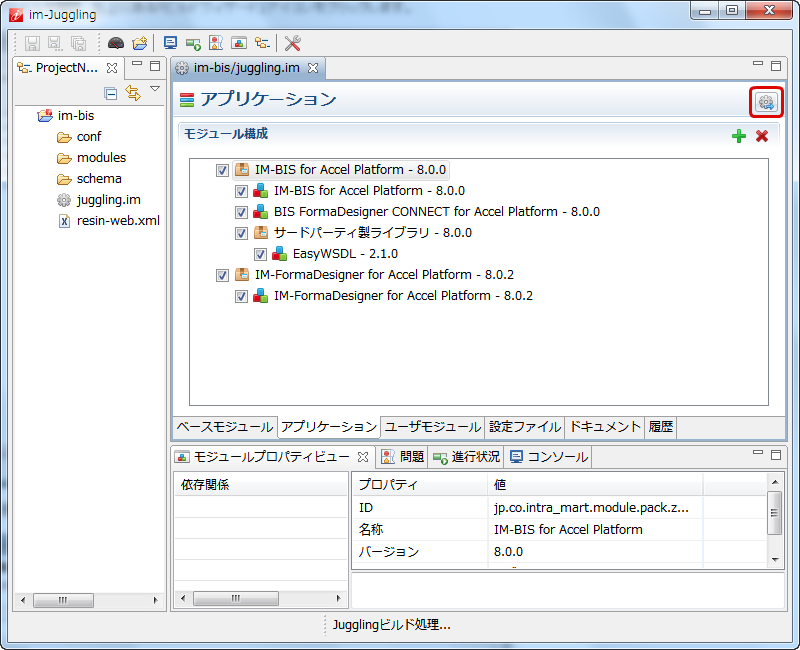Click the build gear icon highlighted in red
Viewport: 800px width, 650px height.
(766, 103)
